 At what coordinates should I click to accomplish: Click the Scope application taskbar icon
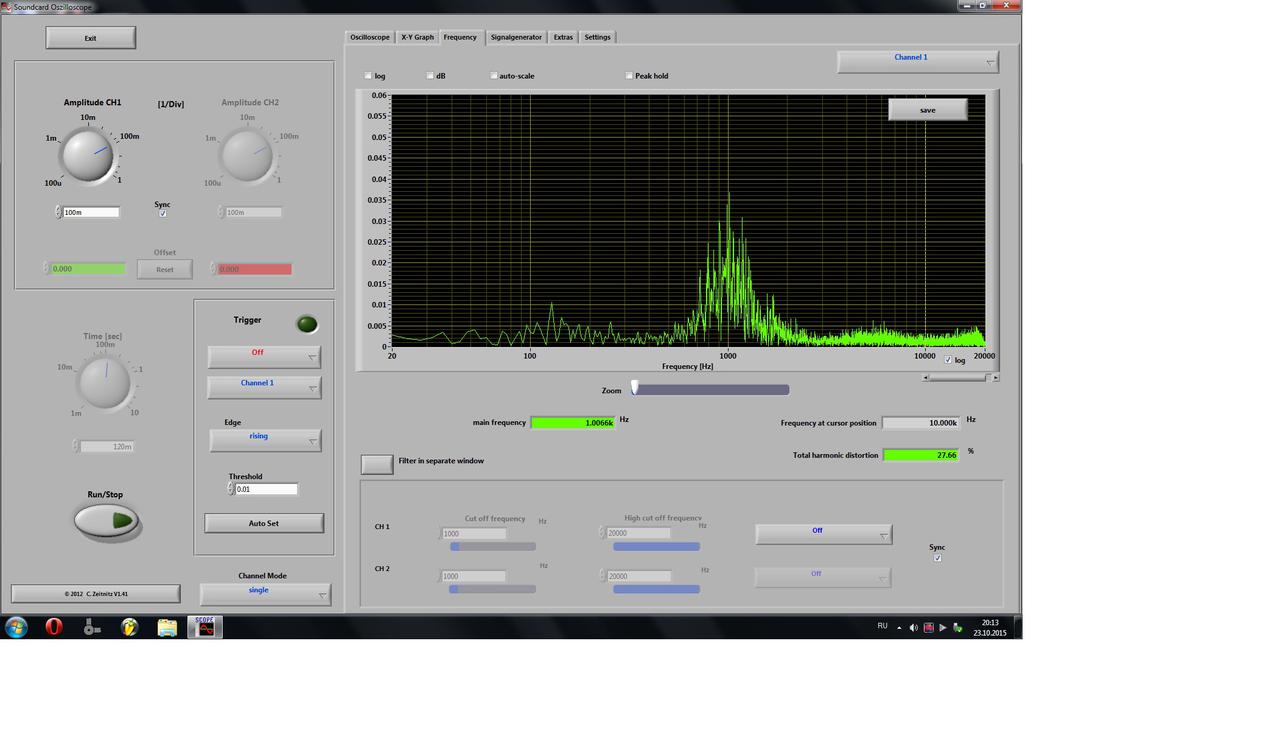(205, 627)
